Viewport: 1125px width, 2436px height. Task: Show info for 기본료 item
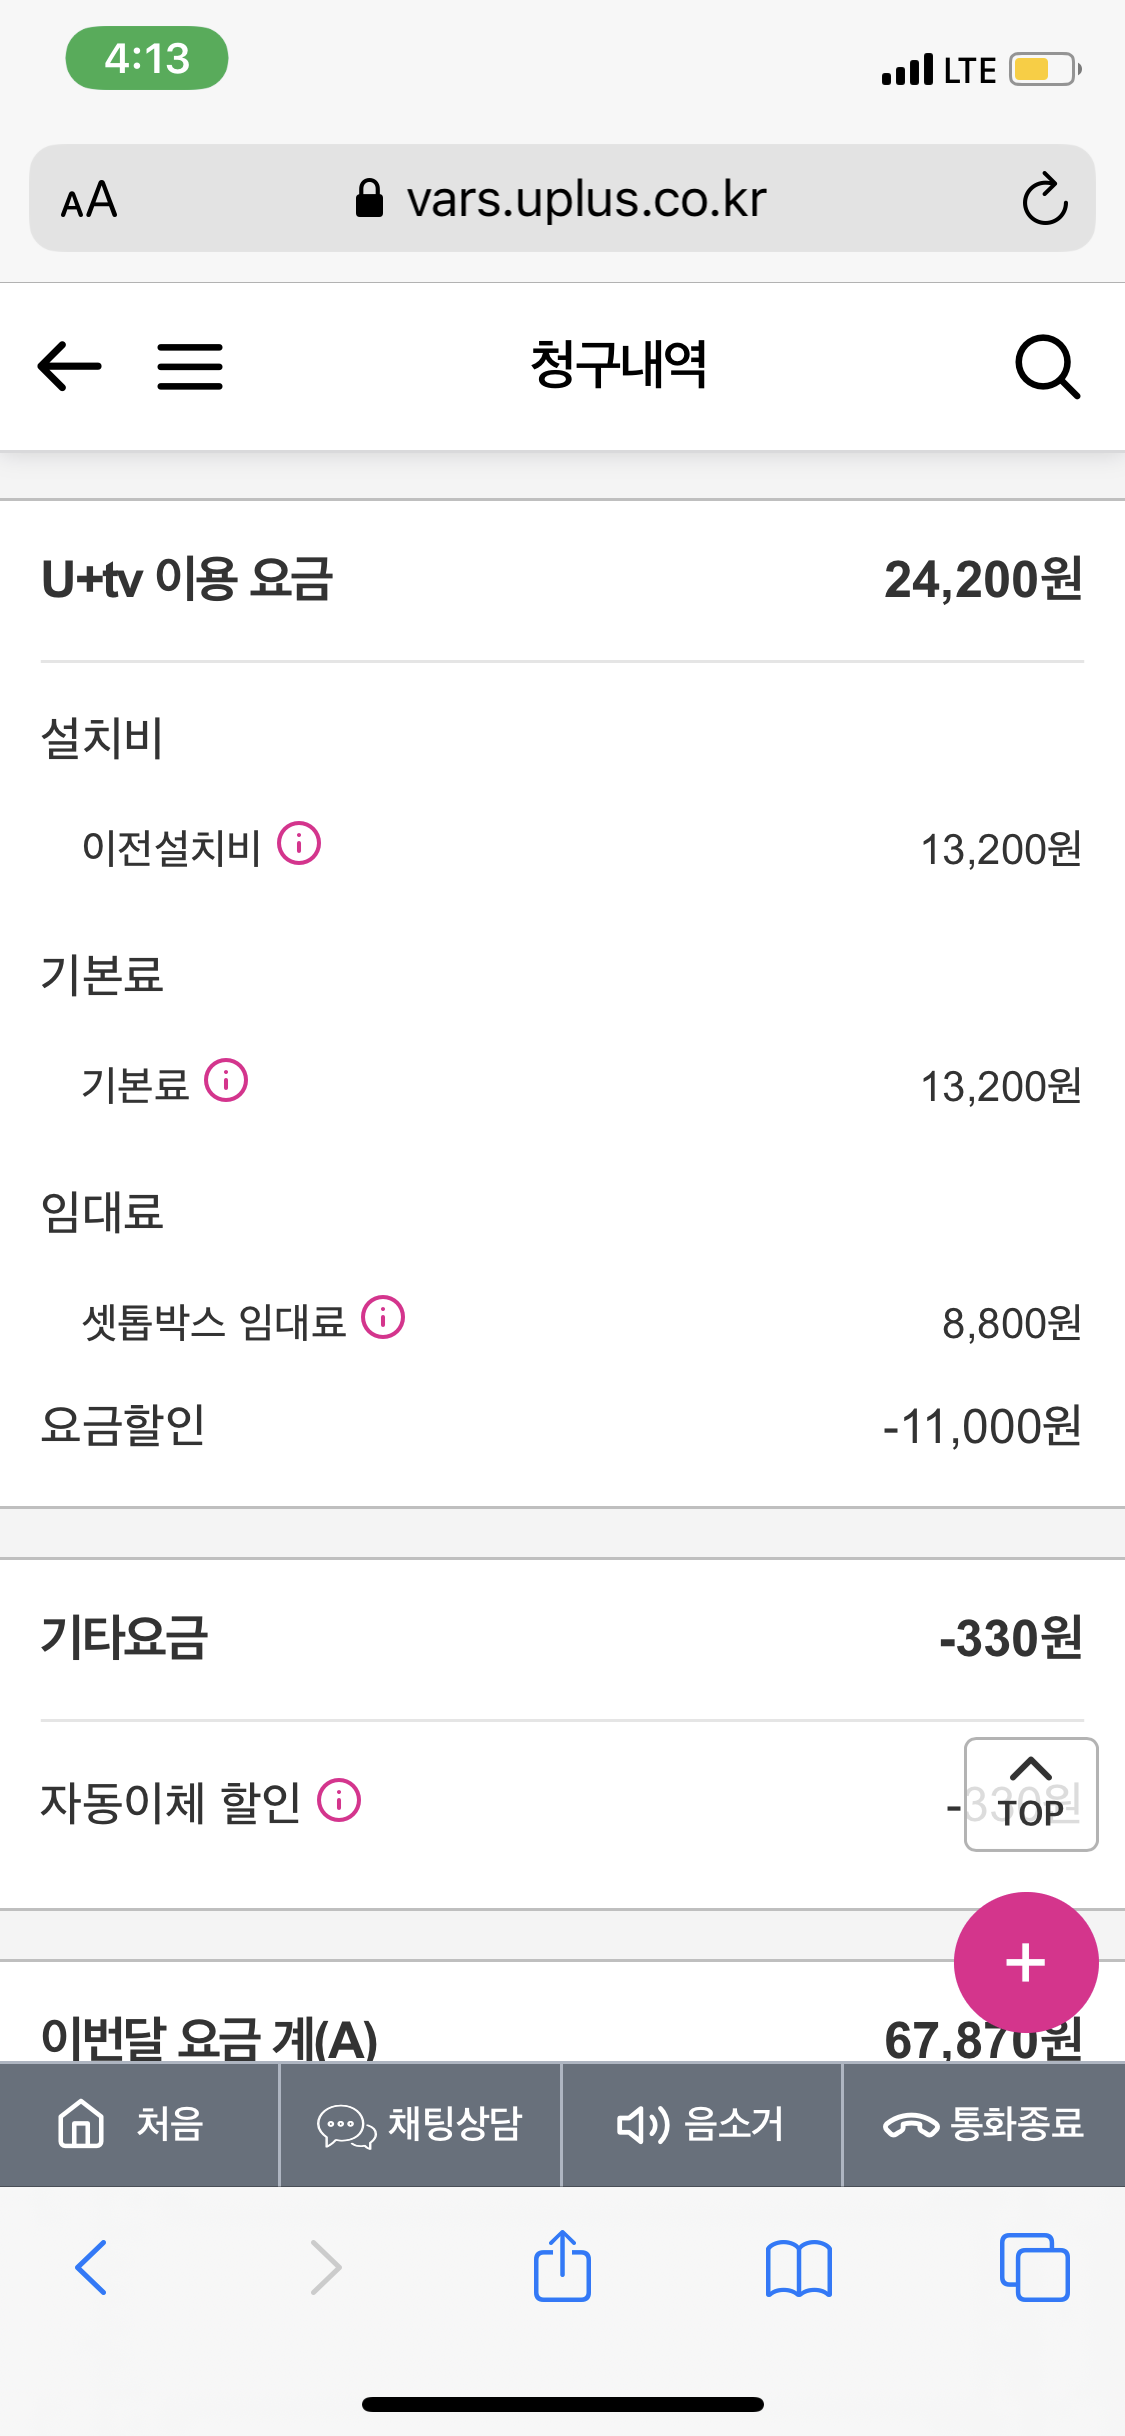coord(226,1081)
